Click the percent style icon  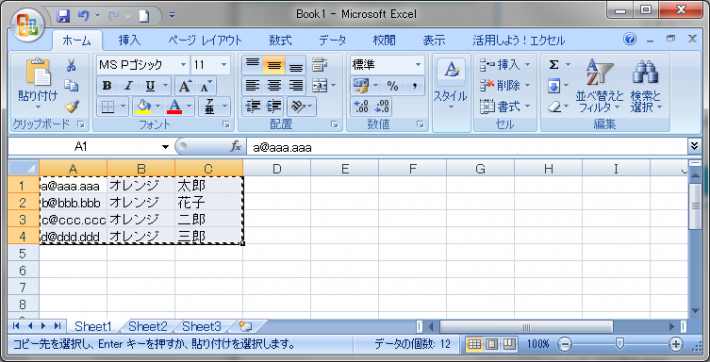392,86
